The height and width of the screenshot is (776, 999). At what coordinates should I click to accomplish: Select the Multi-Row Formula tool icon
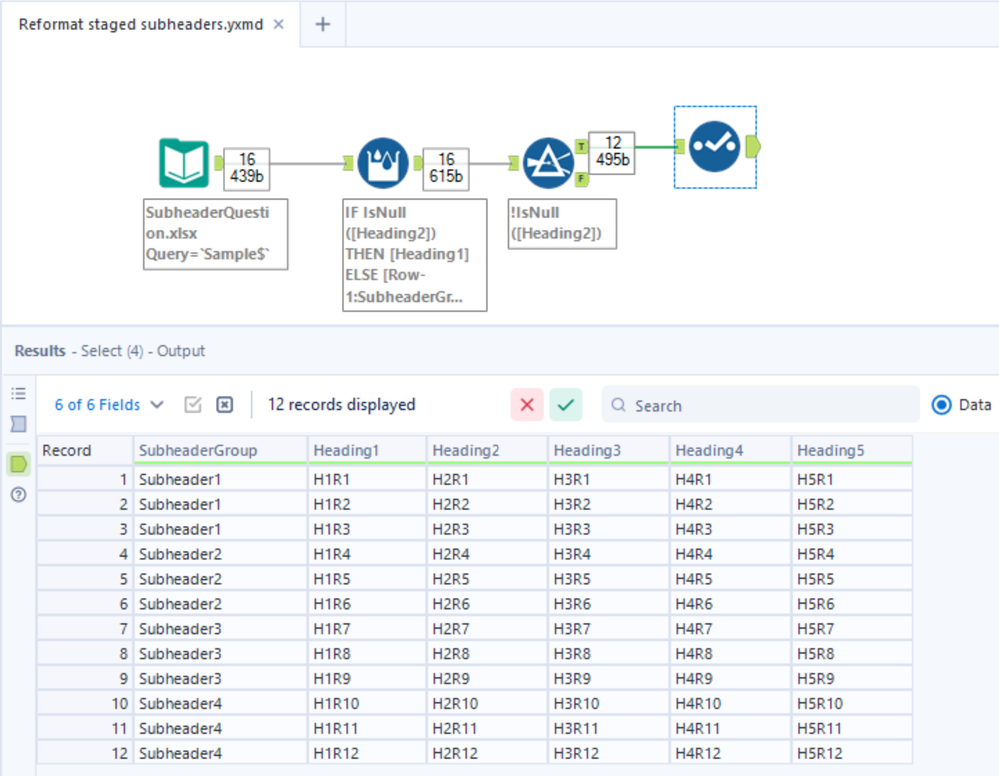382,163
